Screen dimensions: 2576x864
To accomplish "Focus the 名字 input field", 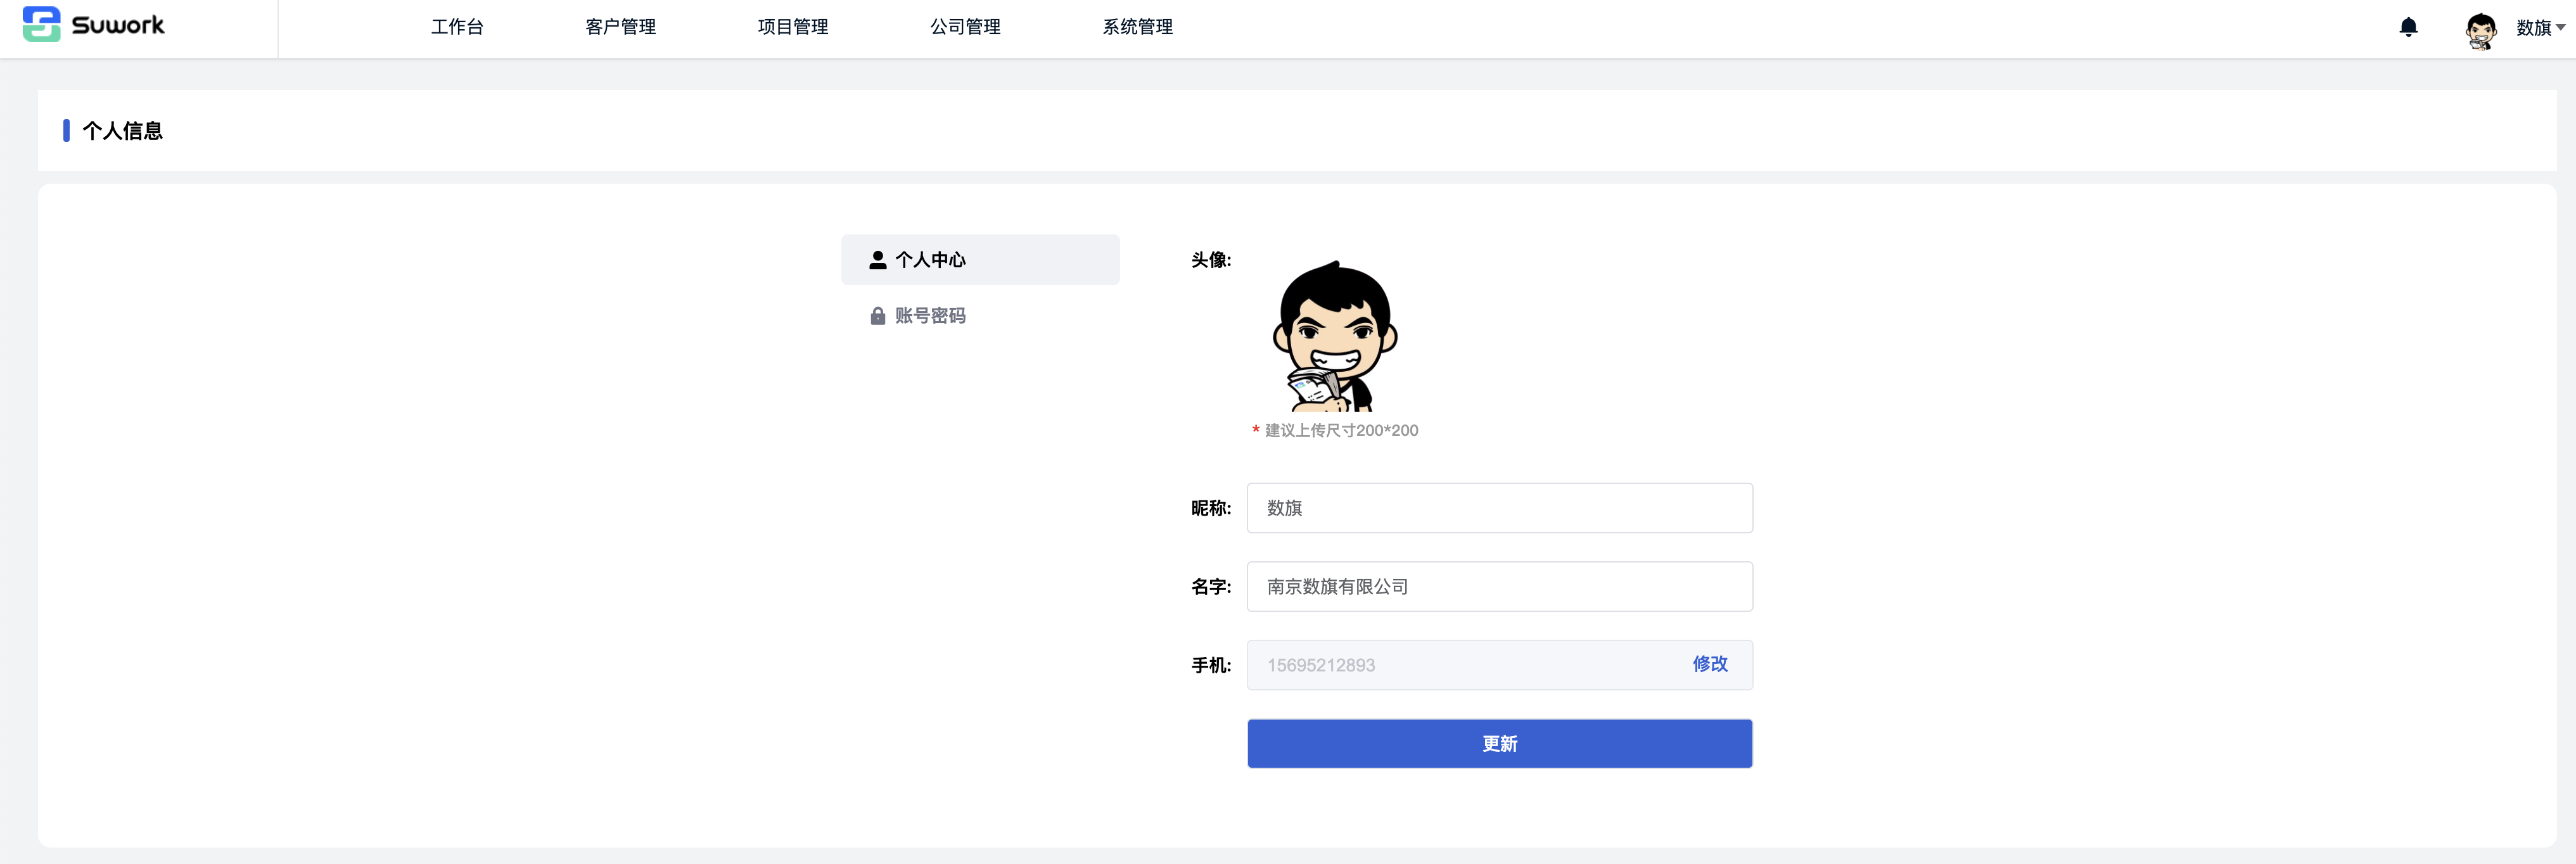I will pyautogui.click(x=1499, y=587).
